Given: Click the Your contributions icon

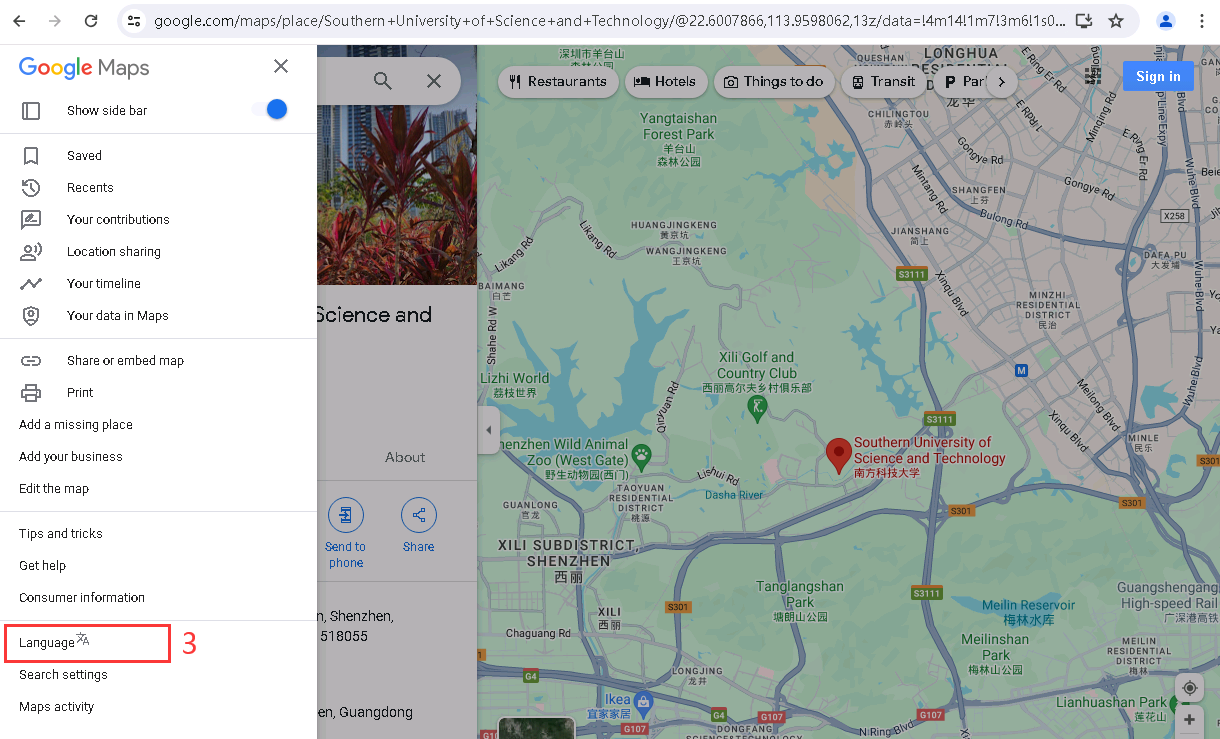Looking at the screenshot, I should [31, 220].
